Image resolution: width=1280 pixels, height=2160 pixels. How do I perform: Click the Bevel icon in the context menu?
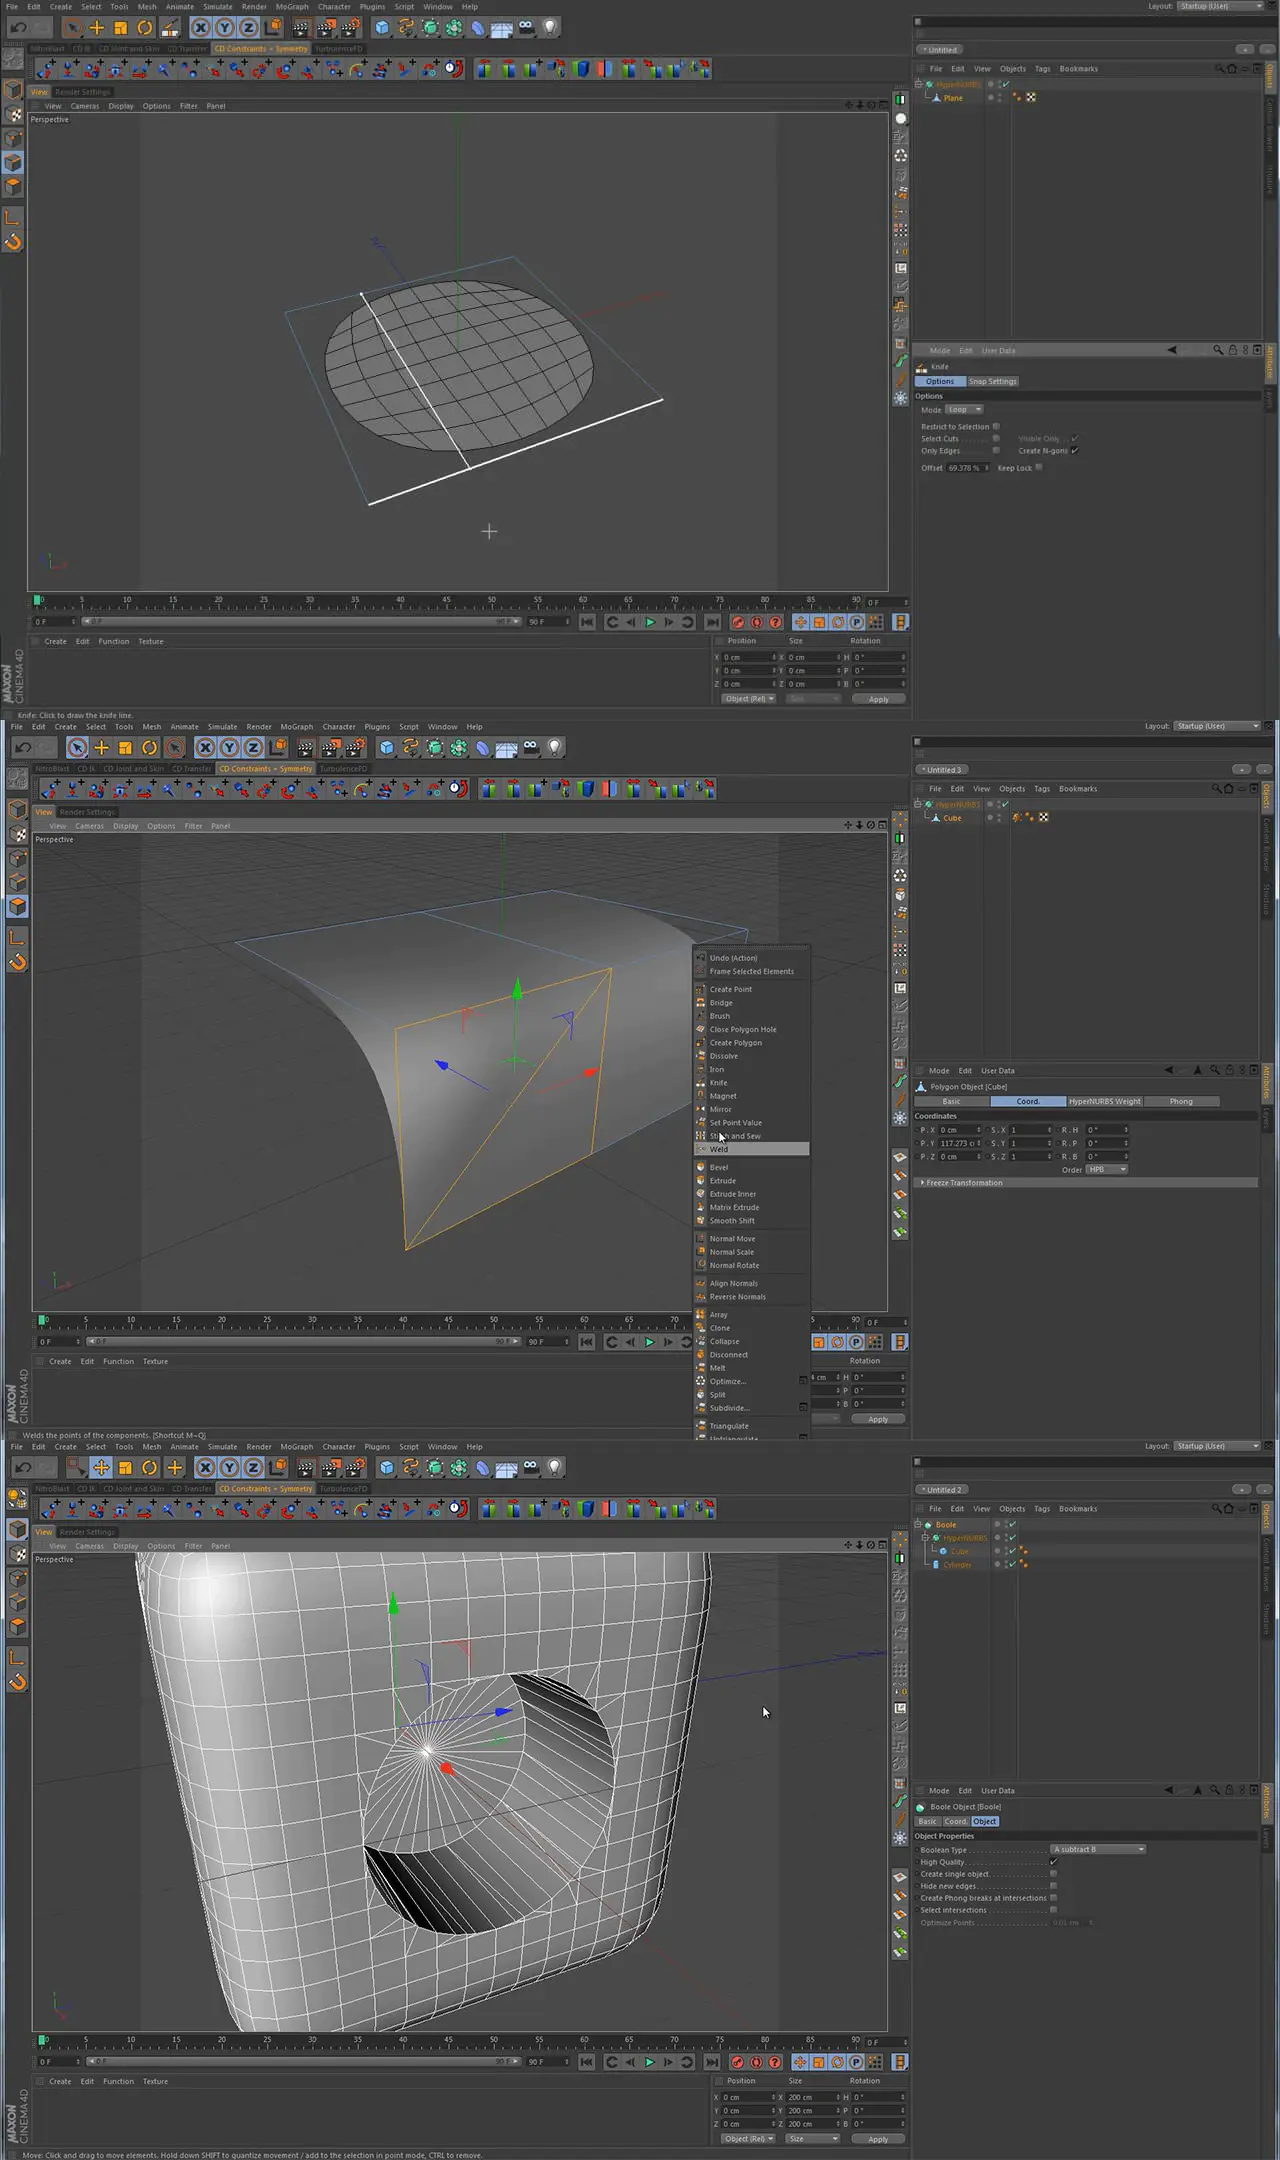(701, 1167)
